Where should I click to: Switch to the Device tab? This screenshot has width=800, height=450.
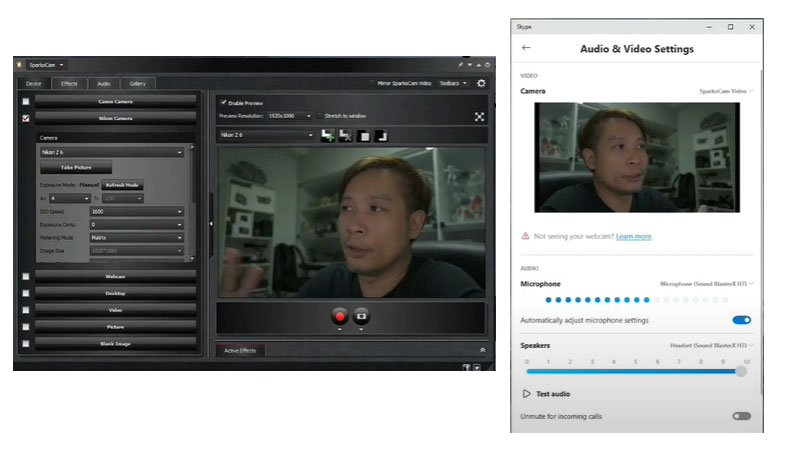coord(34,84)
